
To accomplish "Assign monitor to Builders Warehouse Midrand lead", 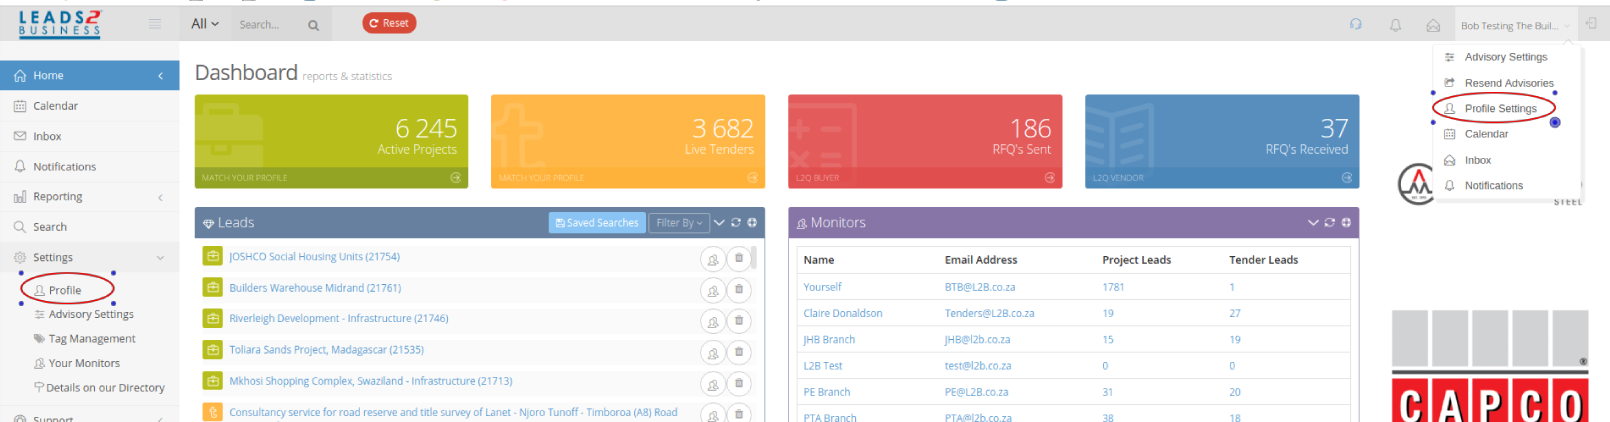I will point(712,290).
